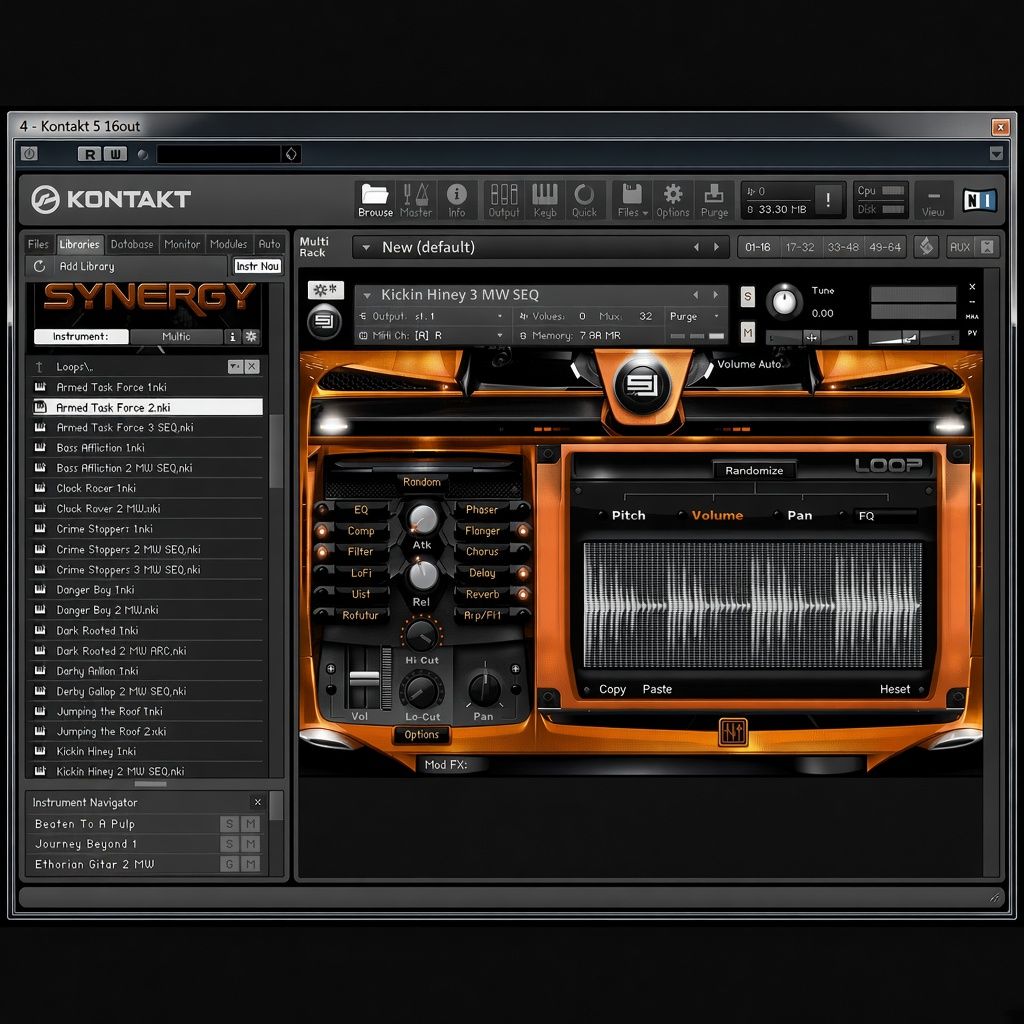Toggle the Reverb effect LED

[522, 594]
